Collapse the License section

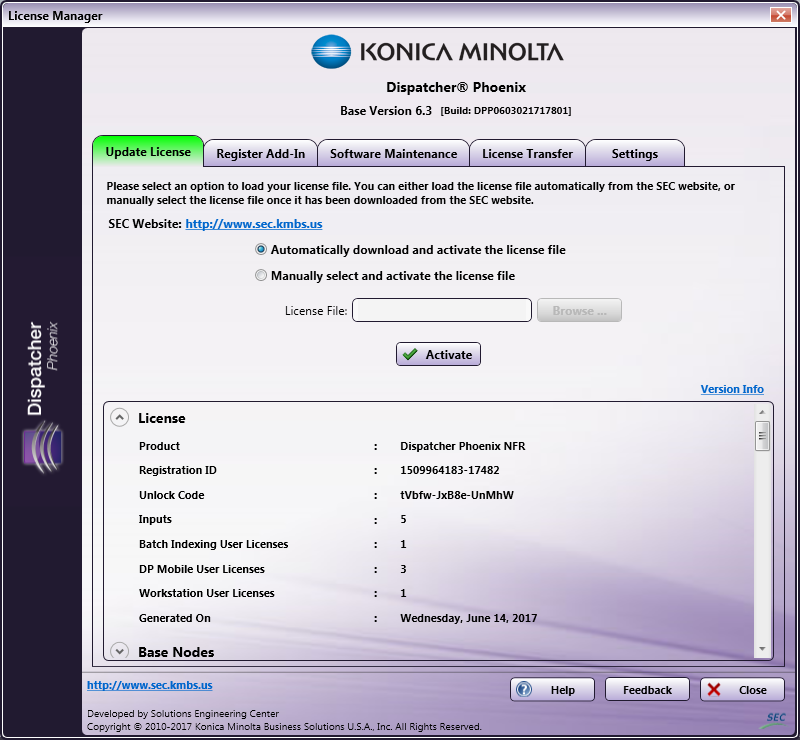[x=119, y=418]
